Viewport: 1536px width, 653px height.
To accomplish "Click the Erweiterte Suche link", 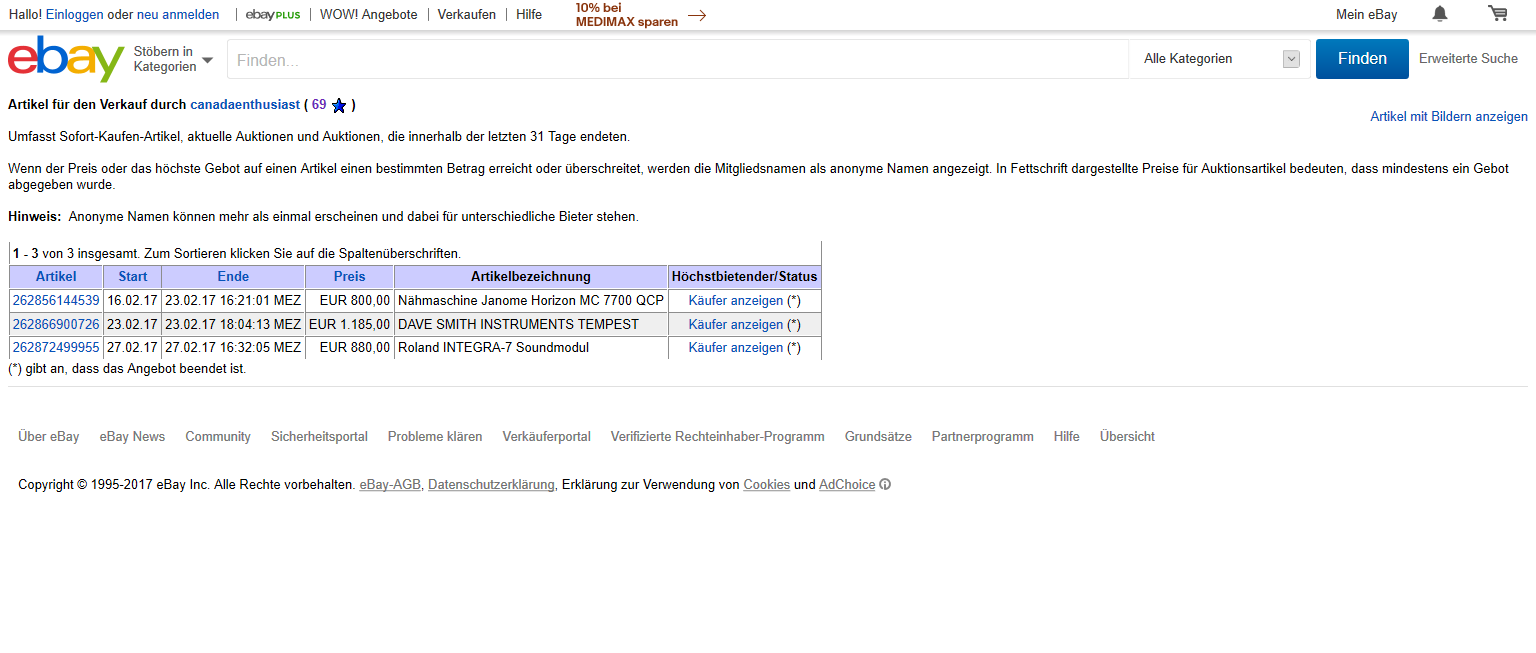I will pyautogui.click(x=1468, y=59).
